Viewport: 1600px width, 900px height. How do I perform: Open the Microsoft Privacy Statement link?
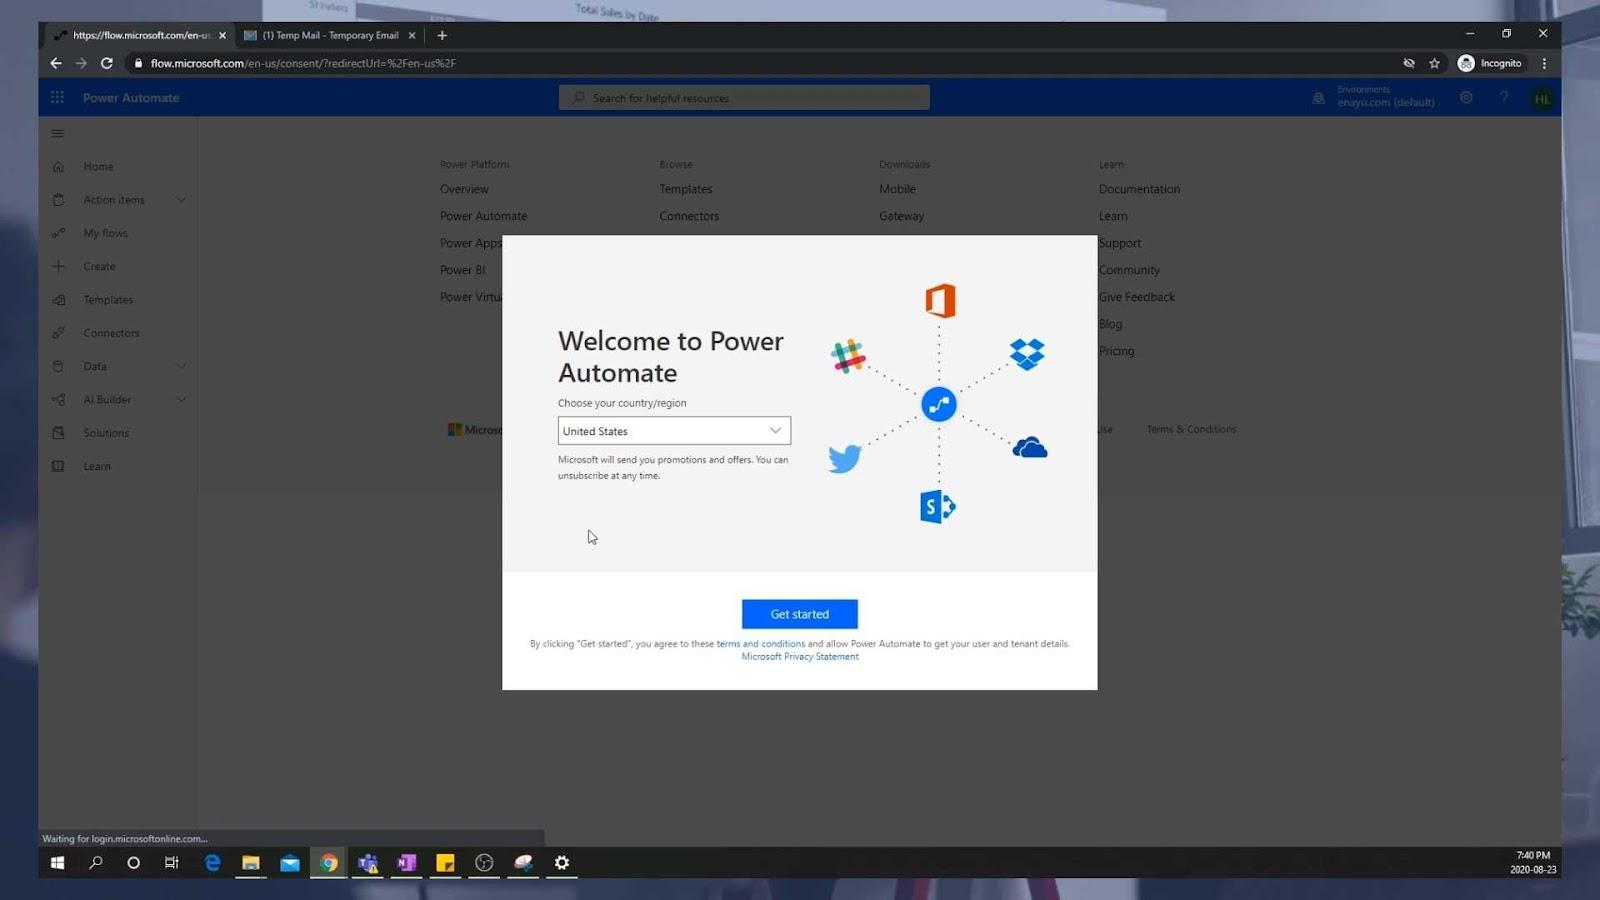800,657
